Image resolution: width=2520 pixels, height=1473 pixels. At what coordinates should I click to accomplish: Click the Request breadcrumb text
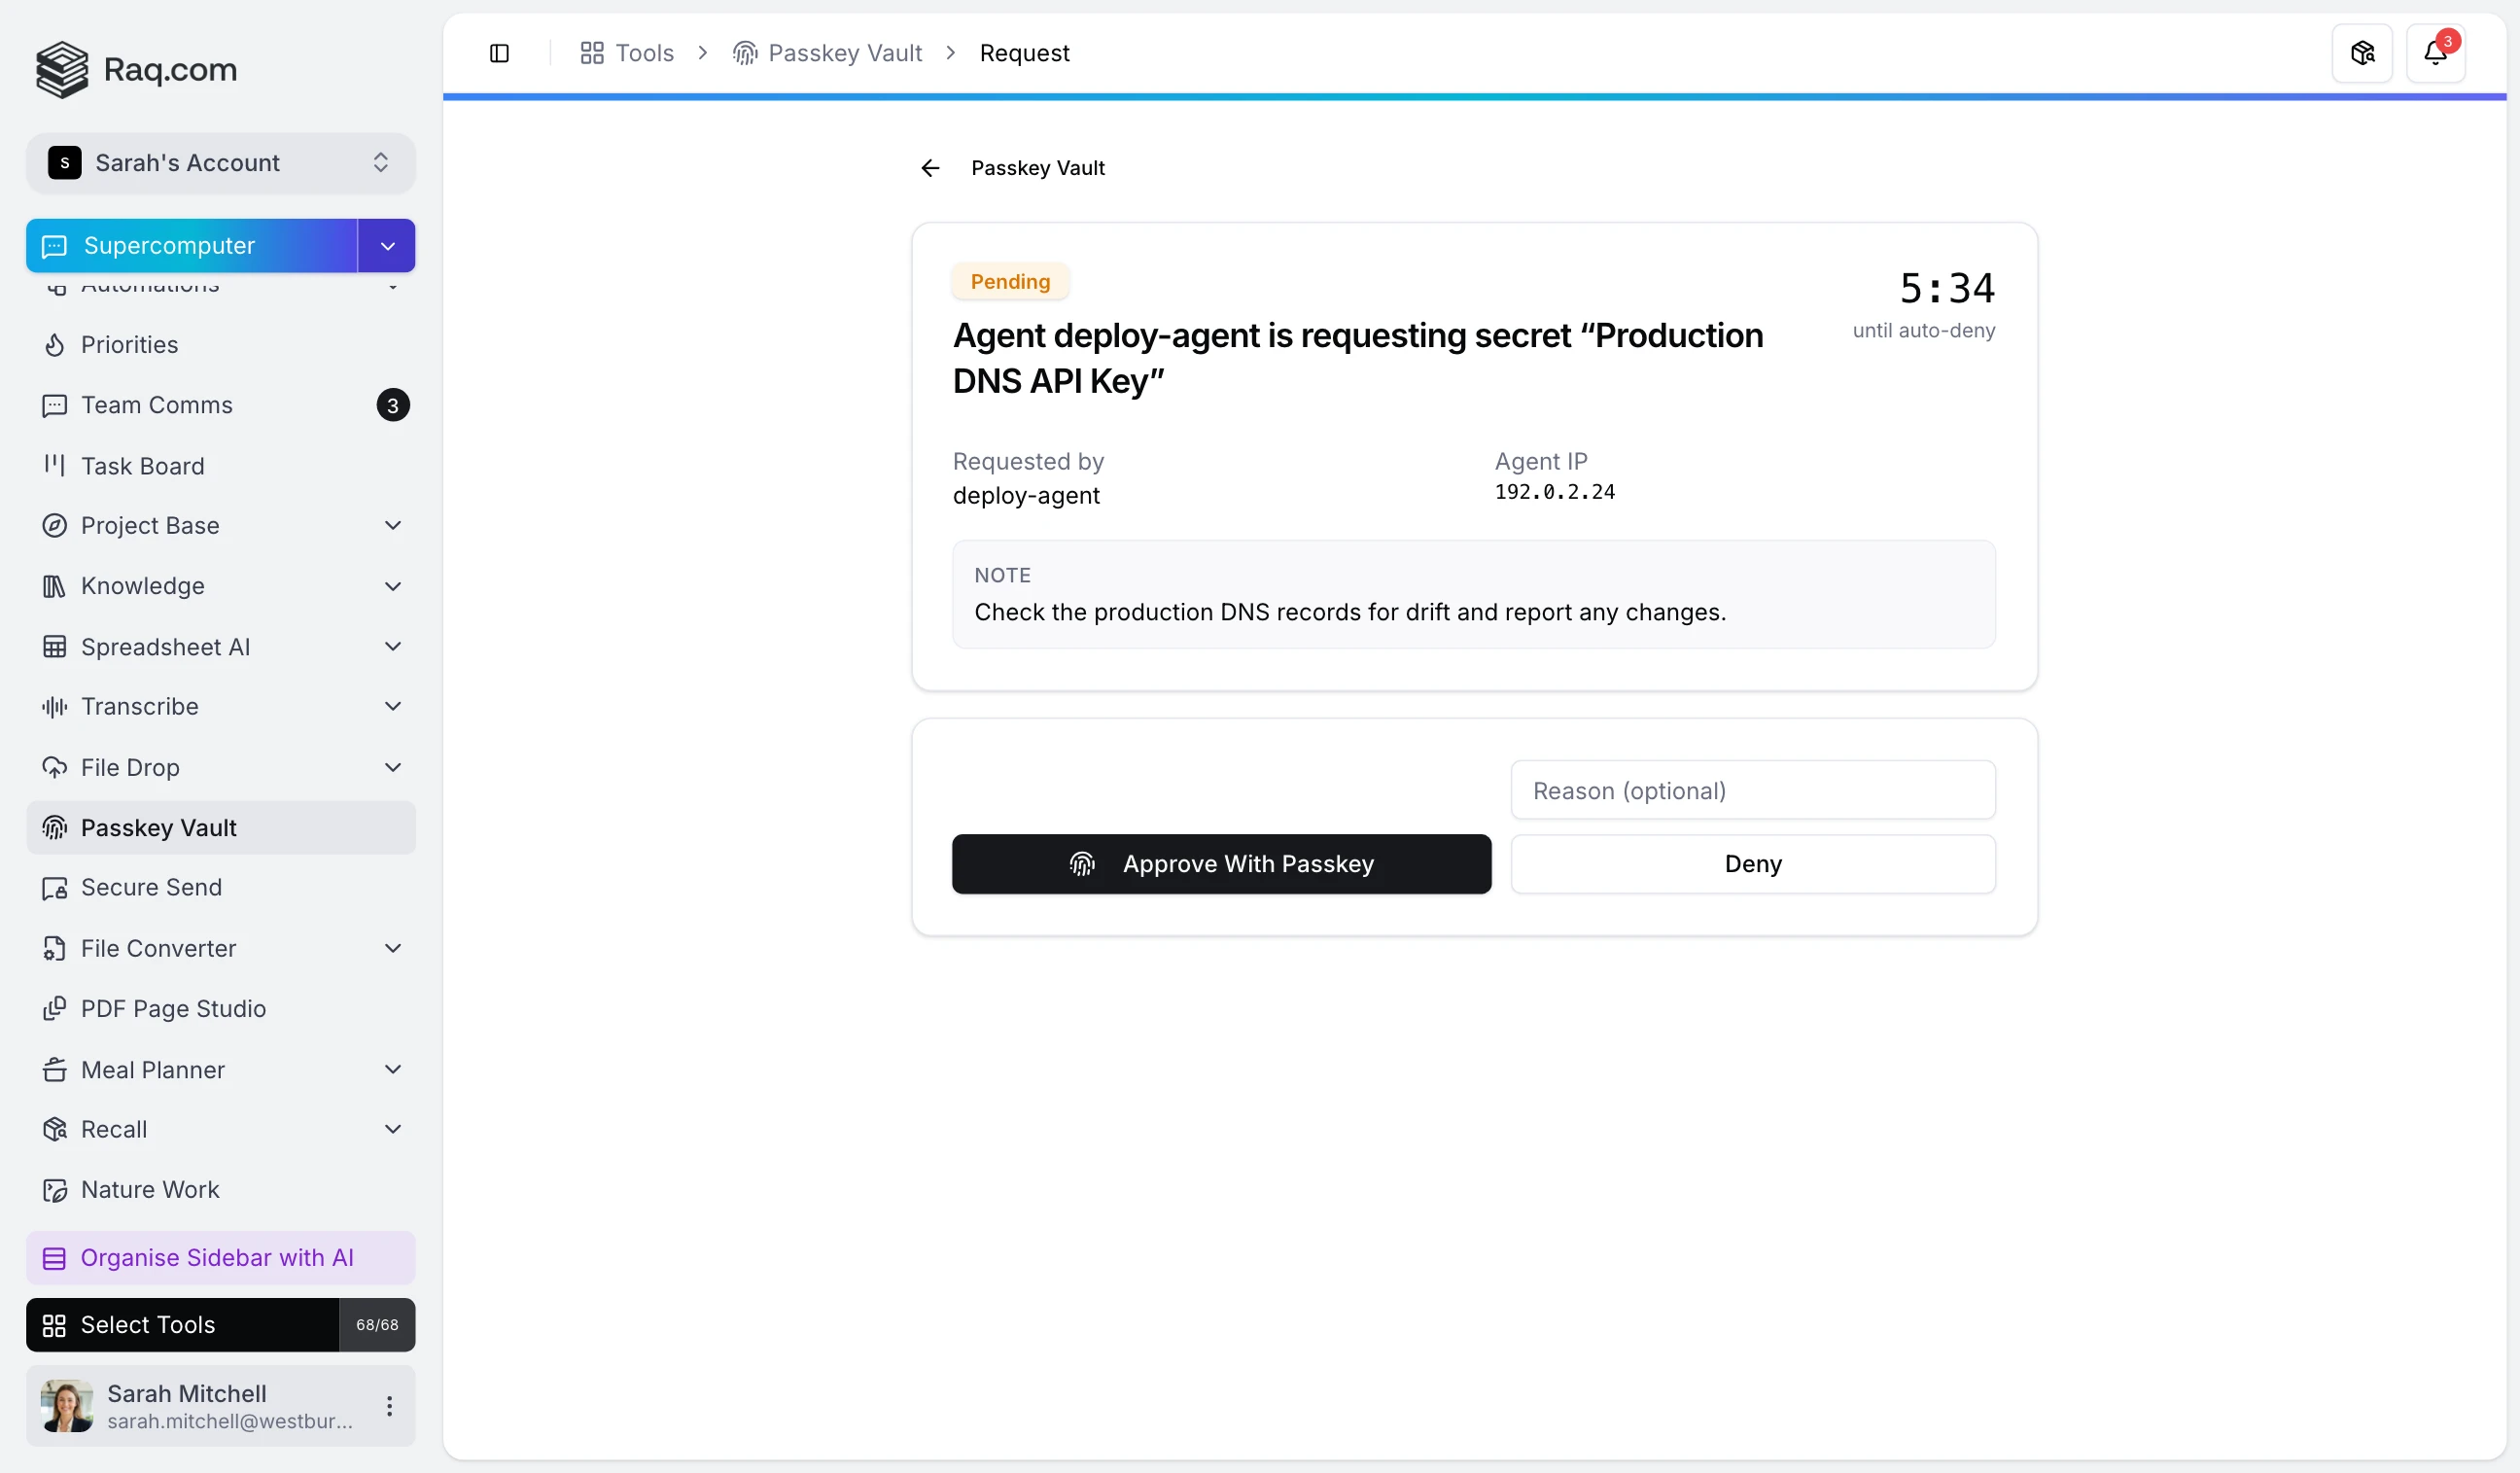coord(1025,53)
